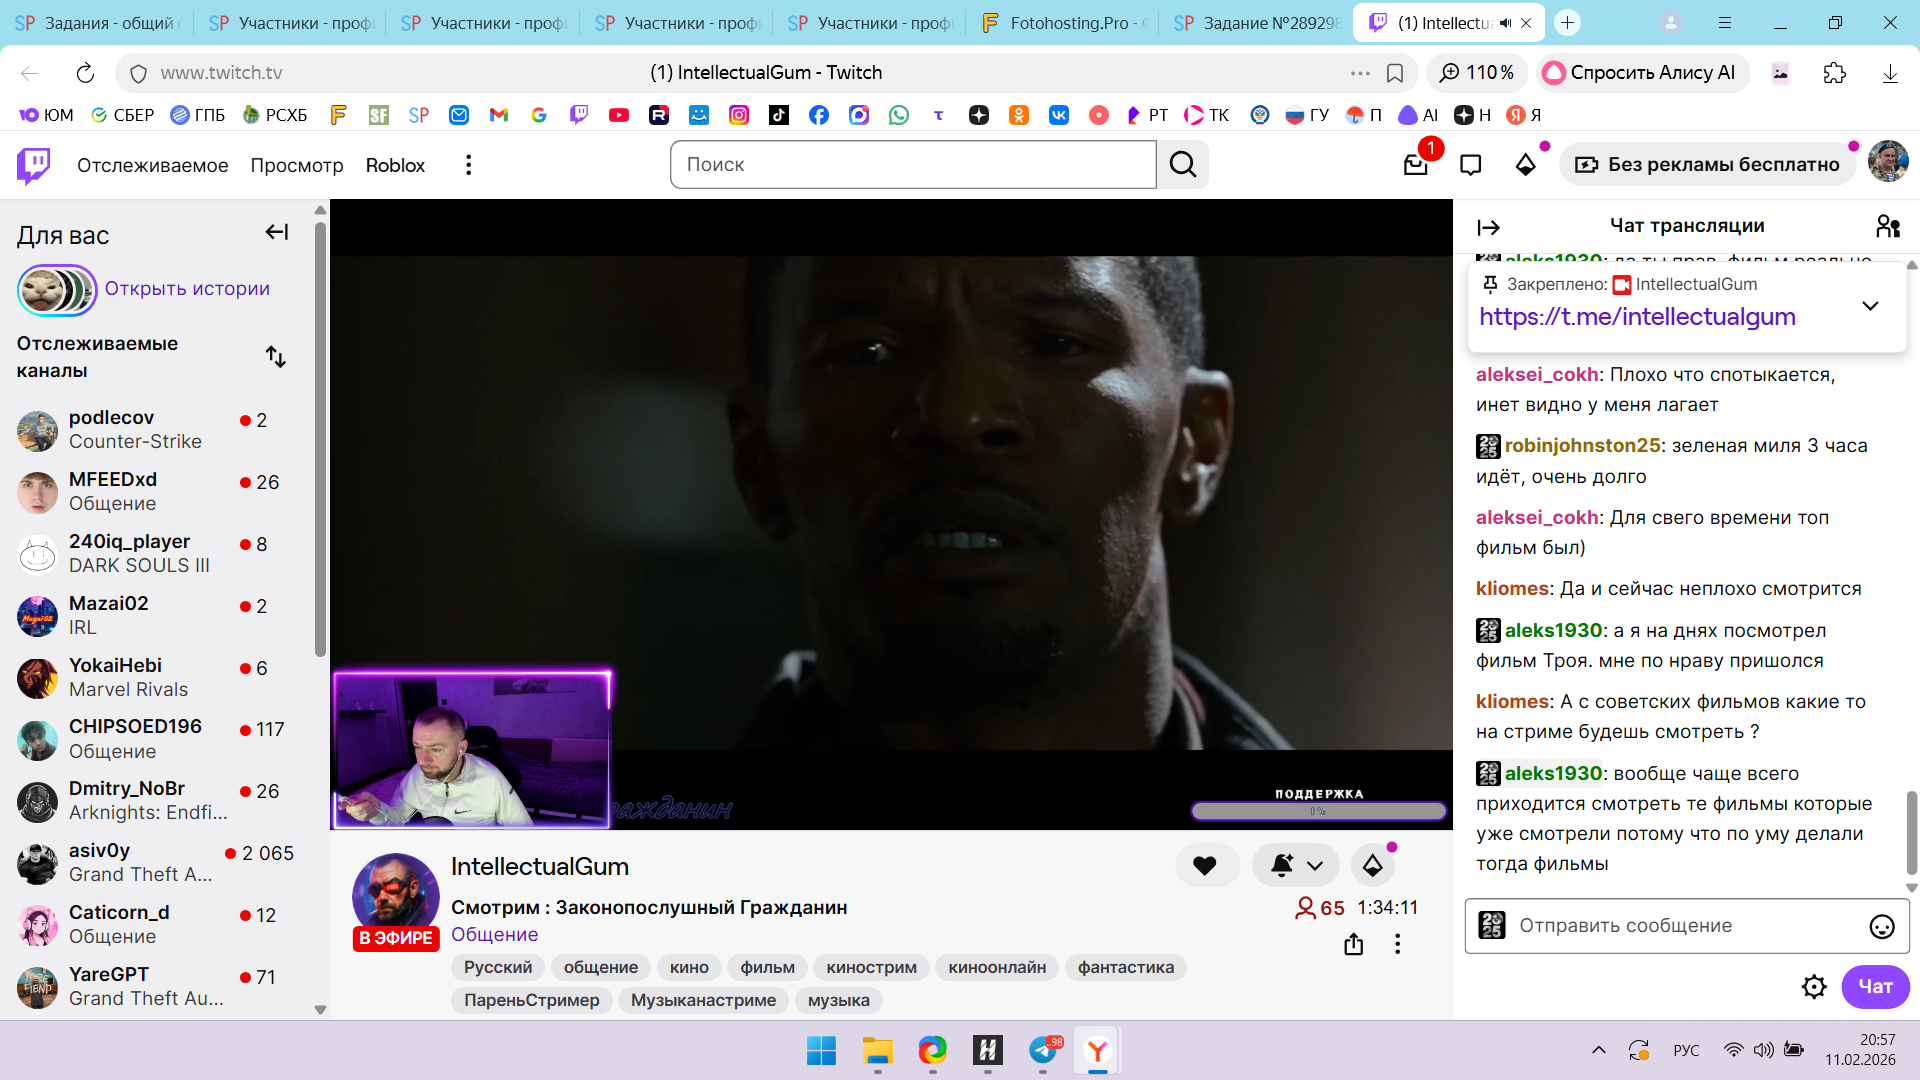Open the Отслеживаемое navigation tab
This screenshot has width=1920, height=1080.
click(x=152, y=165)
